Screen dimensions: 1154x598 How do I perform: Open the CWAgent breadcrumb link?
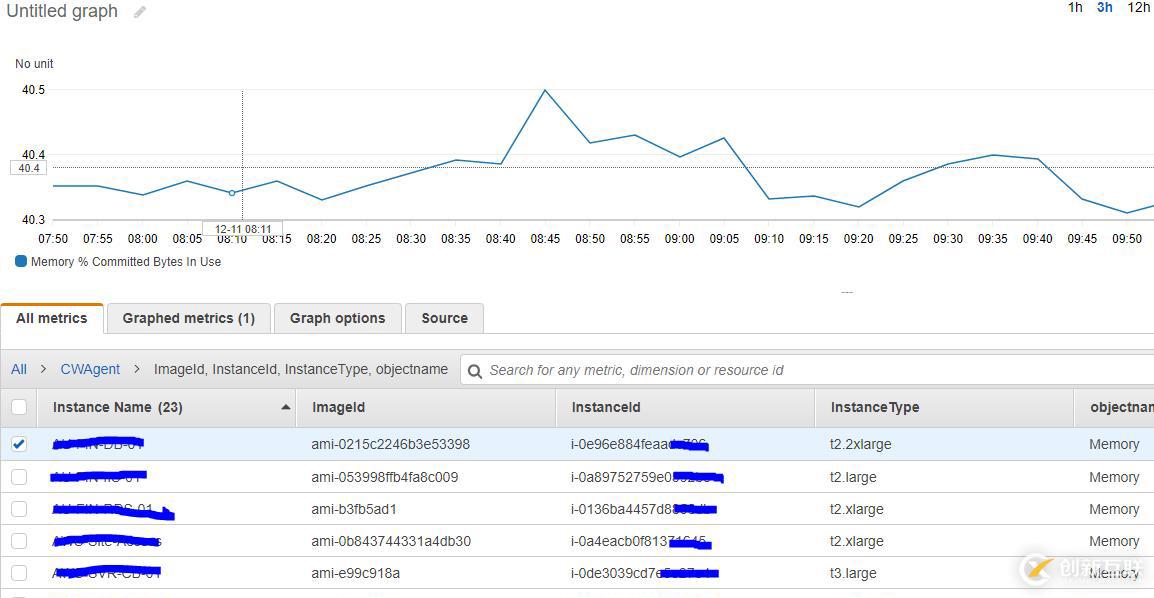tap(90, 369)
